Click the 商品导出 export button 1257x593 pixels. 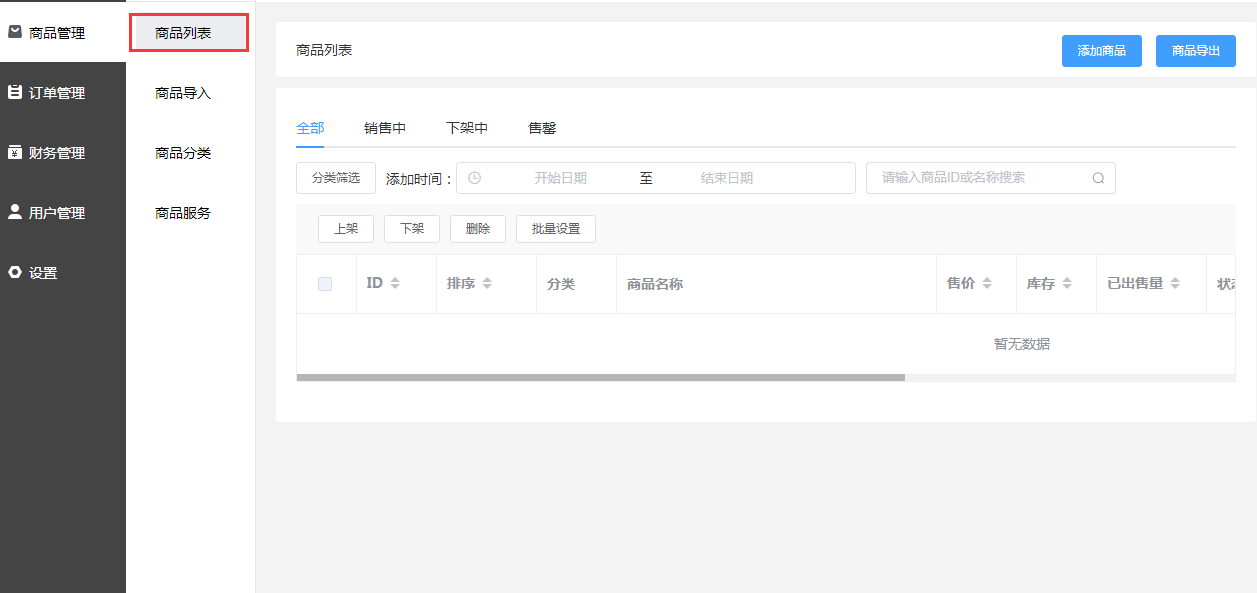tap(1195, 51)
